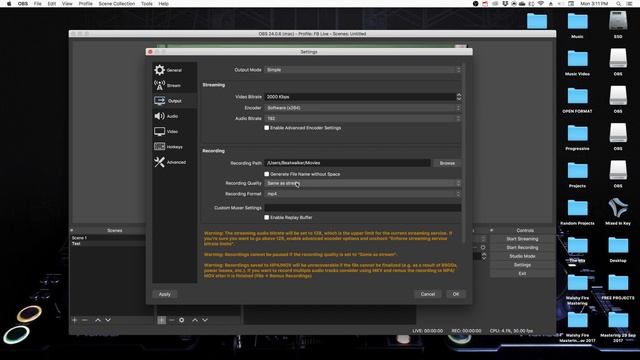Click the LIVE: 00:00:00 status text
Screen dimensions: 640x360
click(x=427, y=331)
